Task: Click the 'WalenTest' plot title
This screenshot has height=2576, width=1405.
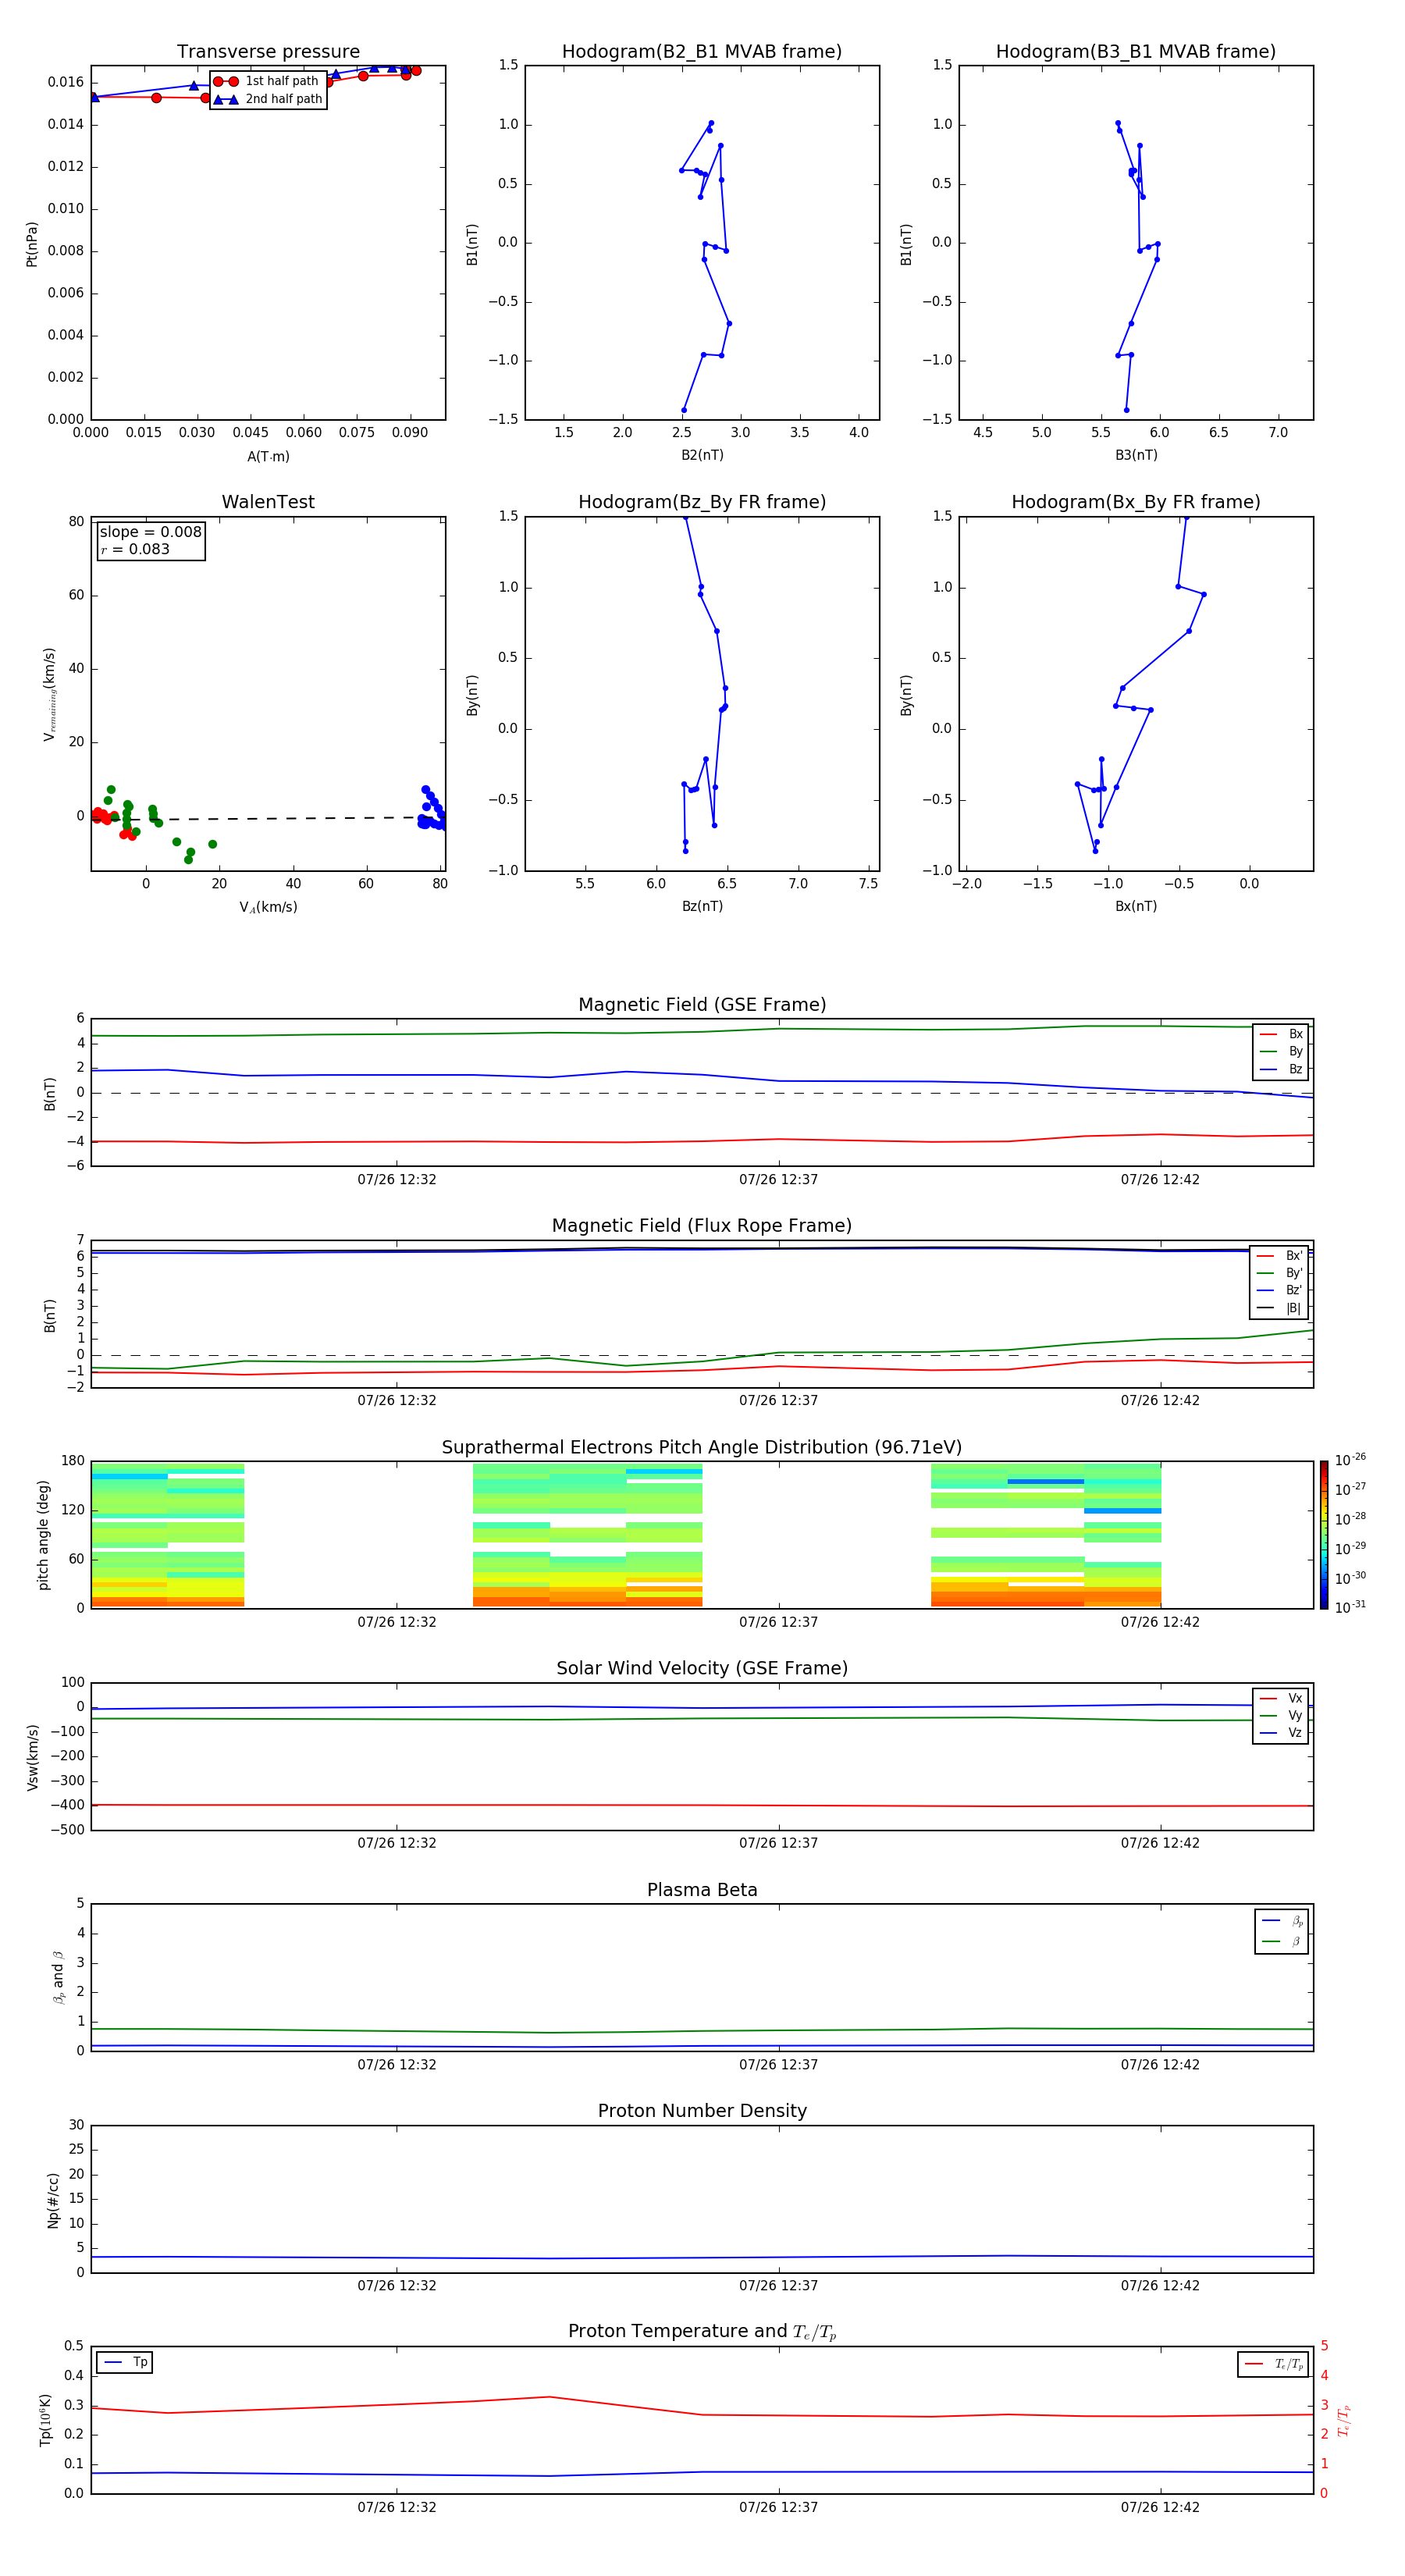Action: (x=268, y=502)
